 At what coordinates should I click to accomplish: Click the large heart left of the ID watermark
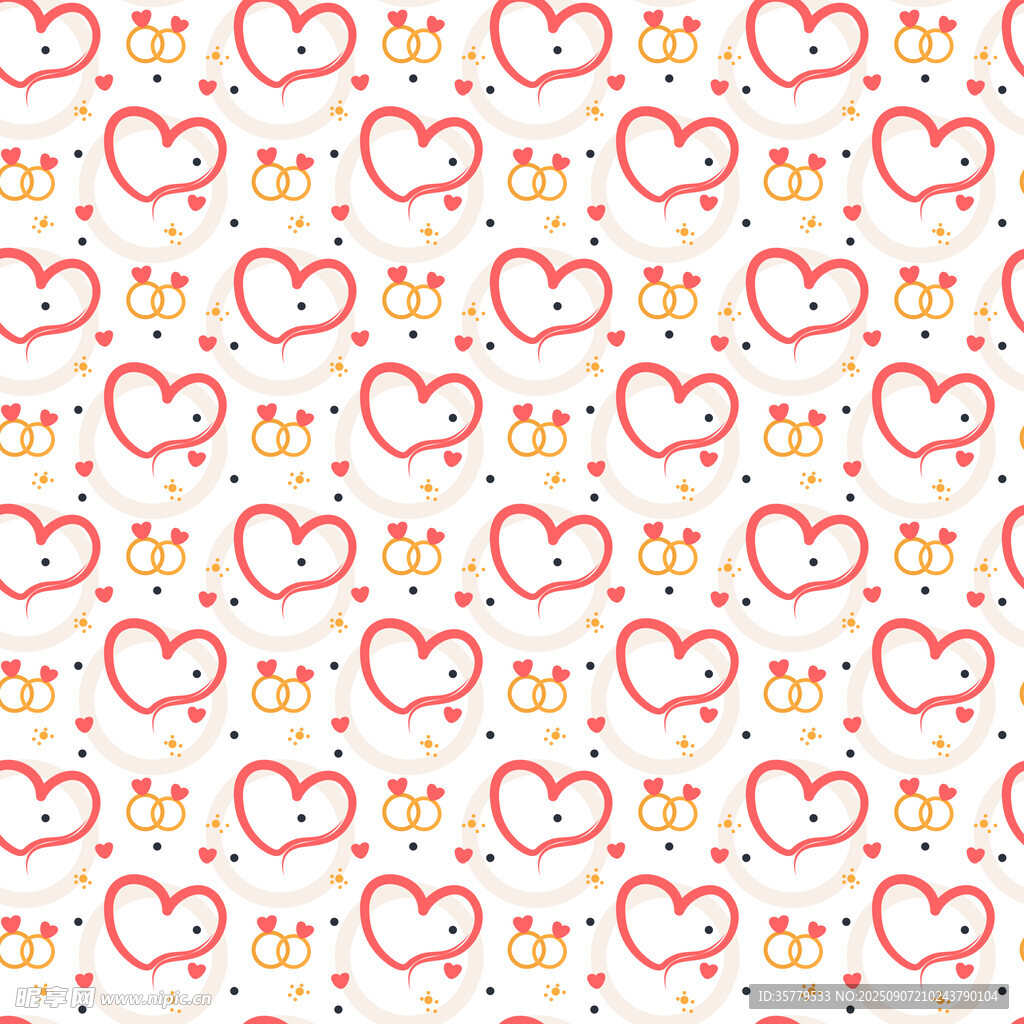pos(675,920)
